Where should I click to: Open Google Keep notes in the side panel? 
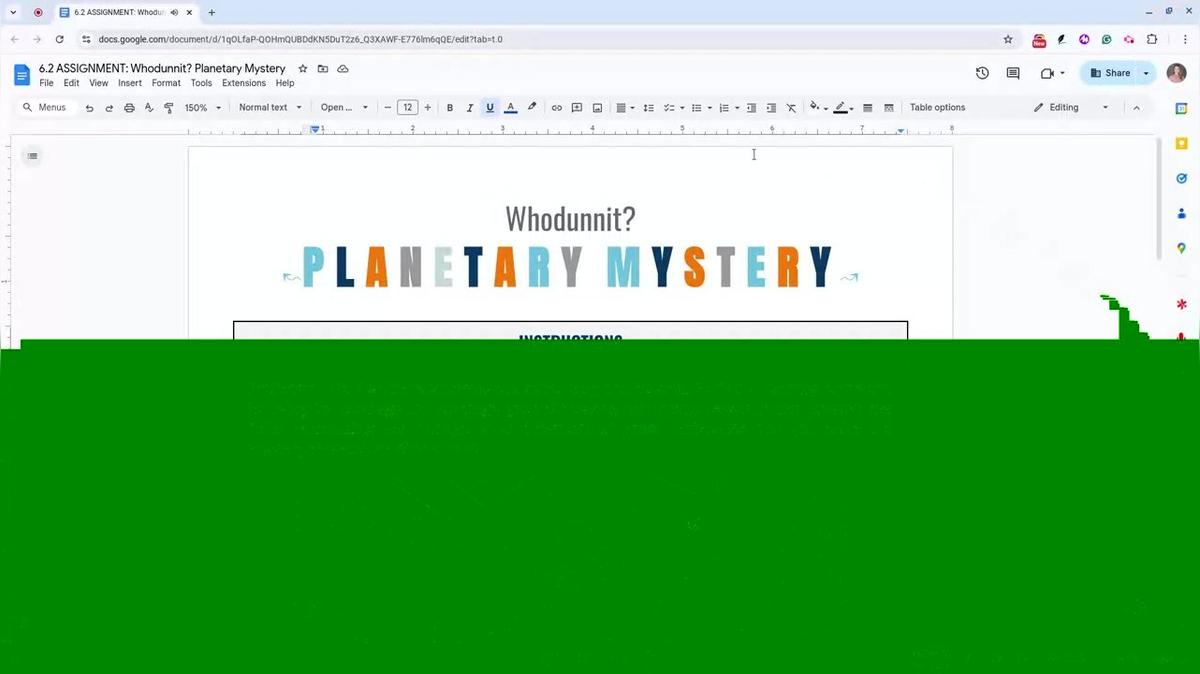1181,141
